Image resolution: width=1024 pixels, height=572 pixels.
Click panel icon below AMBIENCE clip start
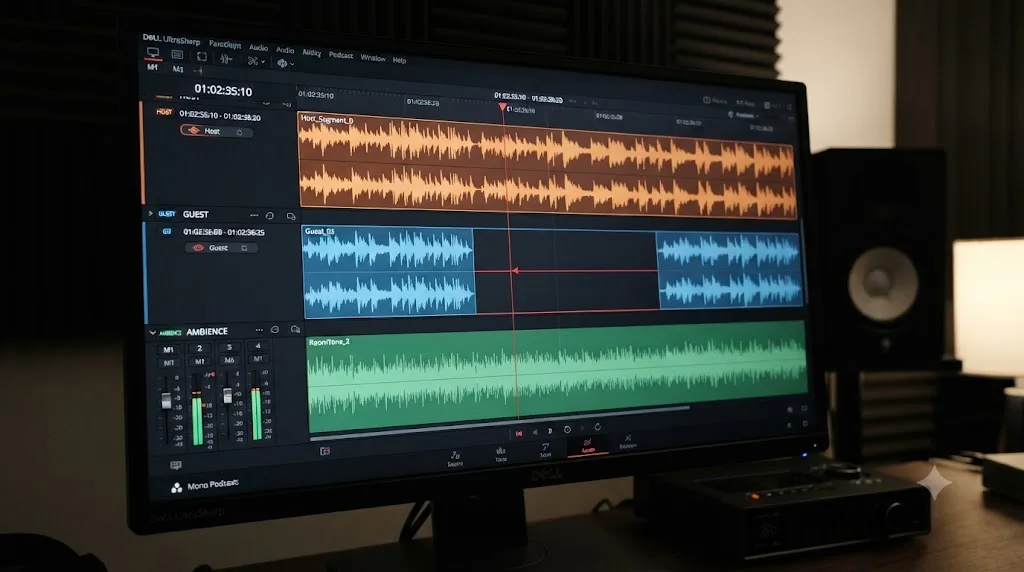[325, 451]
